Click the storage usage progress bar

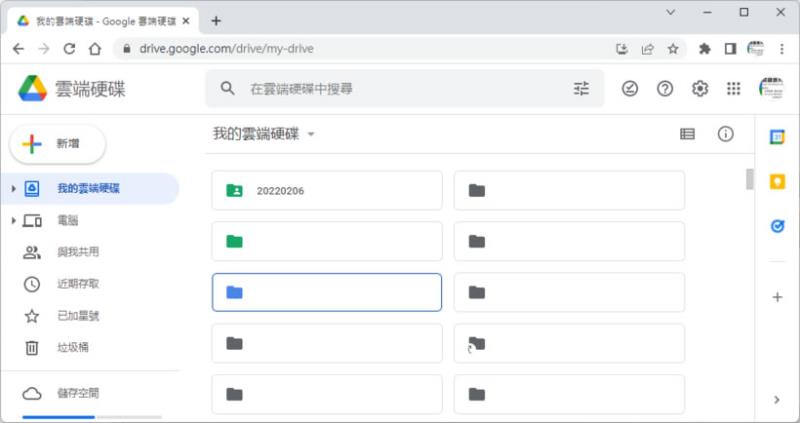click(x=92, y=417)
